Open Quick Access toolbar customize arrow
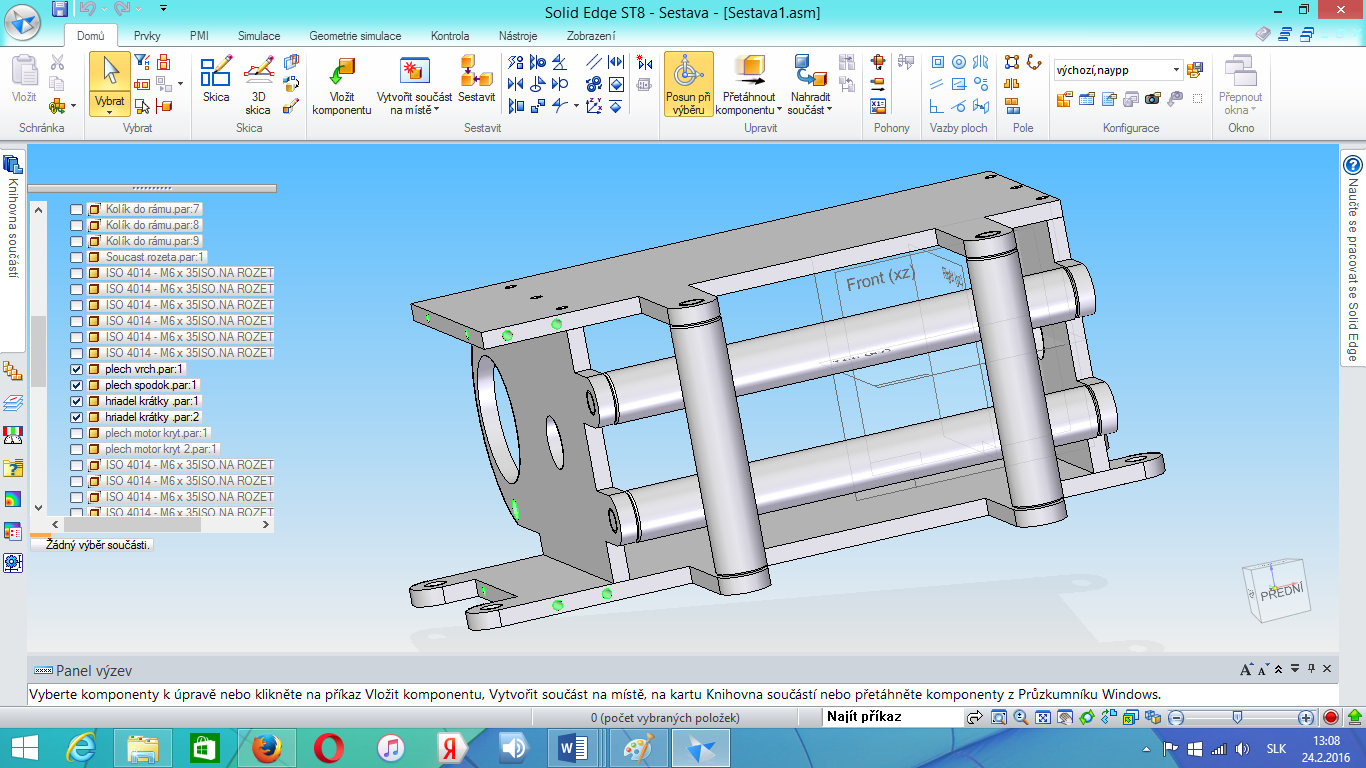 [163, 9]
